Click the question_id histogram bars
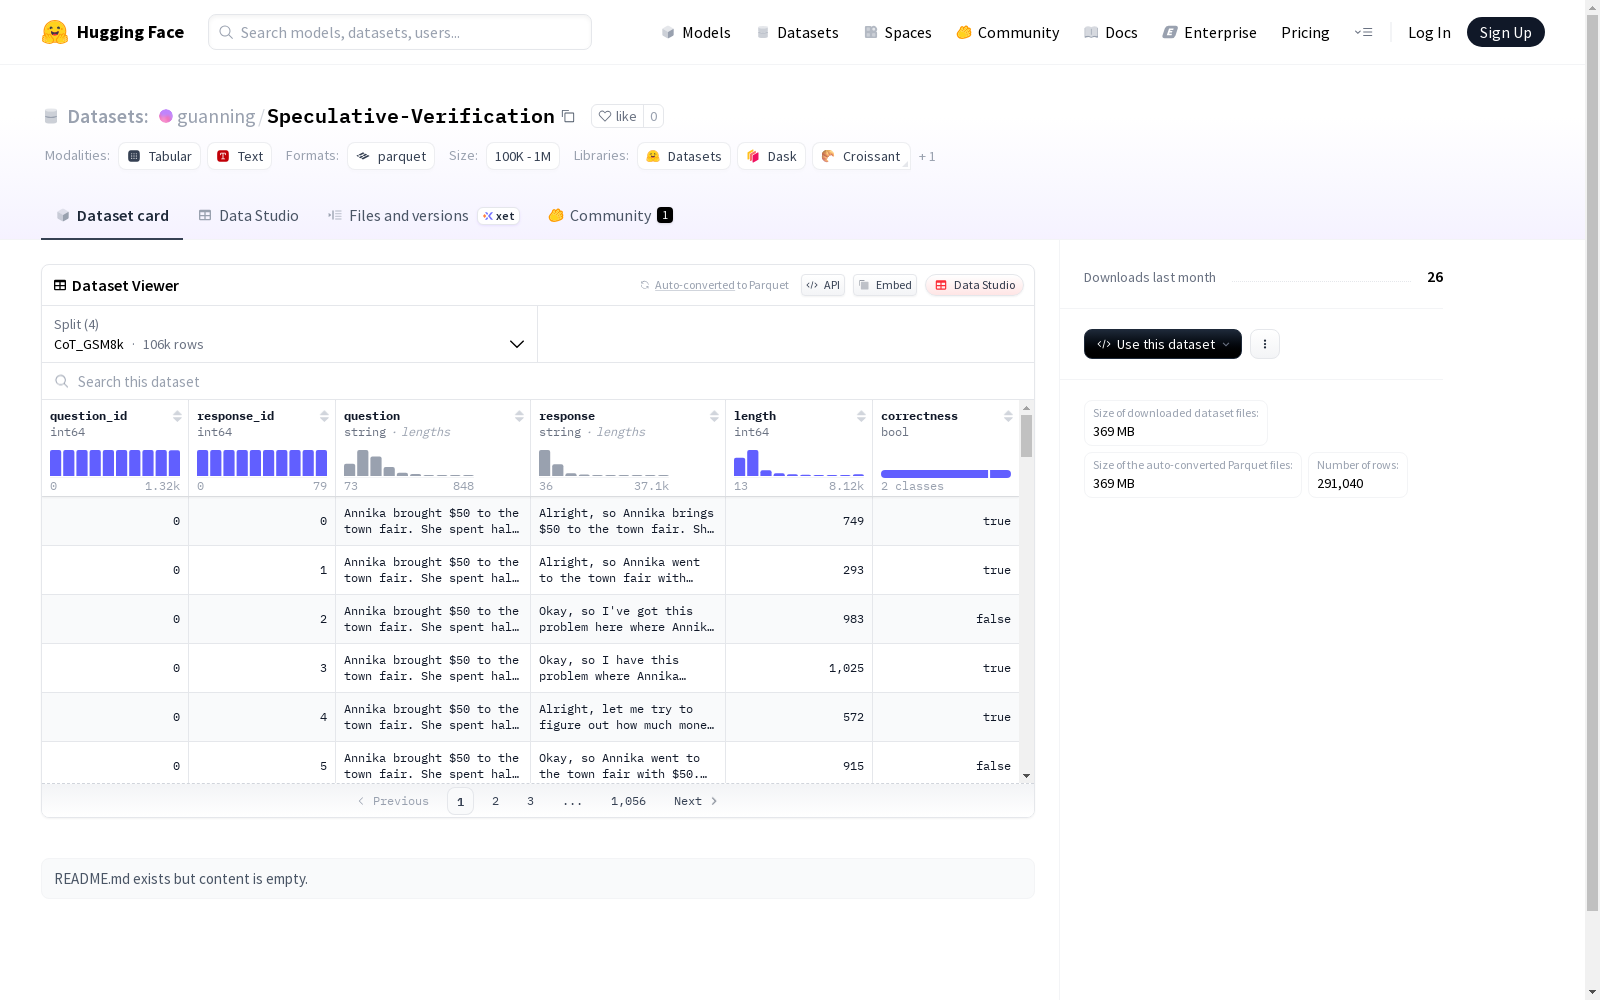Image resolution: width=1600 pixels, height=1000 pixels. point(115,463)
